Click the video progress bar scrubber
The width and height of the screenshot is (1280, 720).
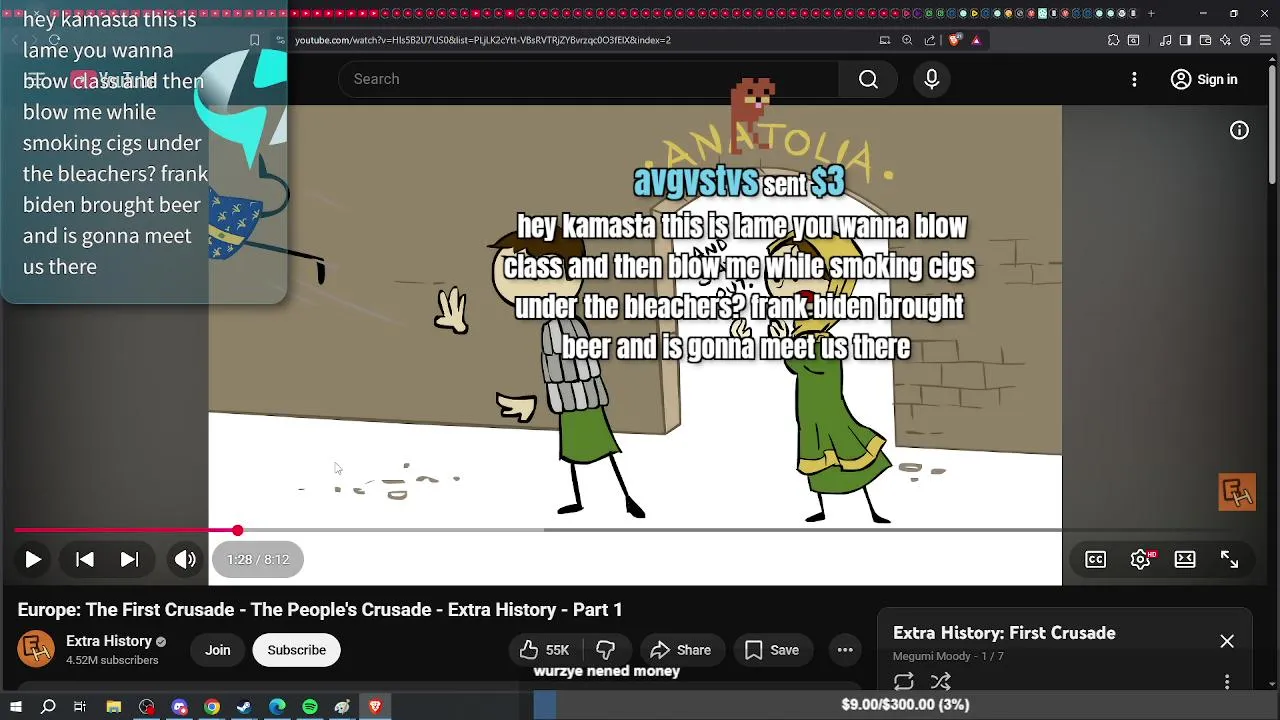click(237, 530)
